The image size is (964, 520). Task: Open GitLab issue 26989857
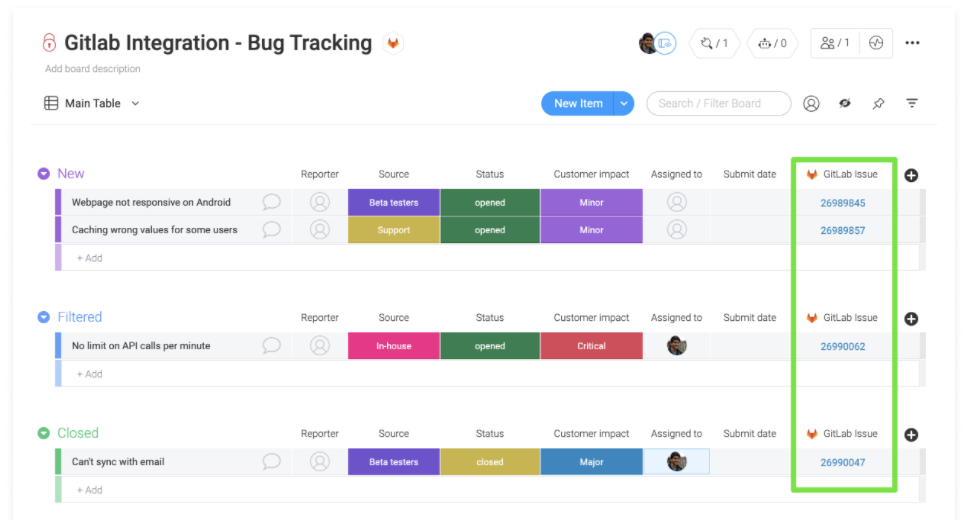point(842,230)
